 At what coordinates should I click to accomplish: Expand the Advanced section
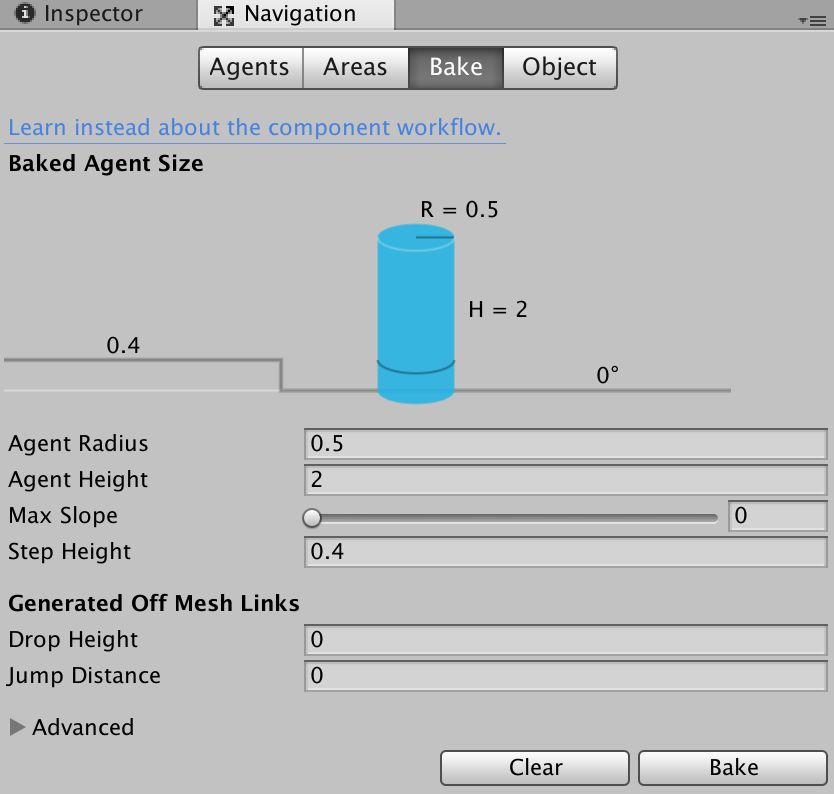(x=17, y=727)
